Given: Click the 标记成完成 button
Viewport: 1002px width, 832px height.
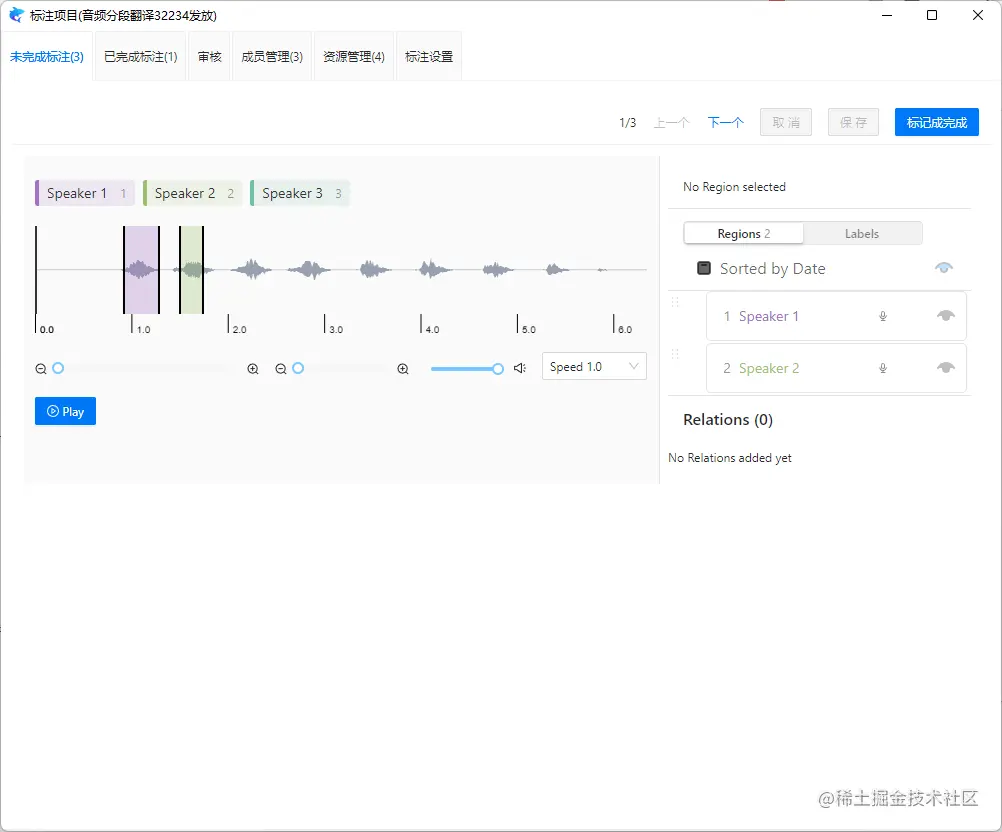Looking at the screenshot, I should click(937, 122).
